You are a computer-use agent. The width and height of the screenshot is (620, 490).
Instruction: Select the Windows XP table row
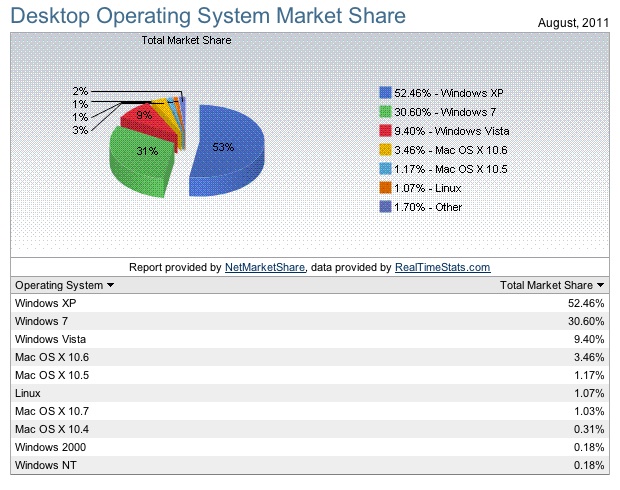tap(310, 302)
